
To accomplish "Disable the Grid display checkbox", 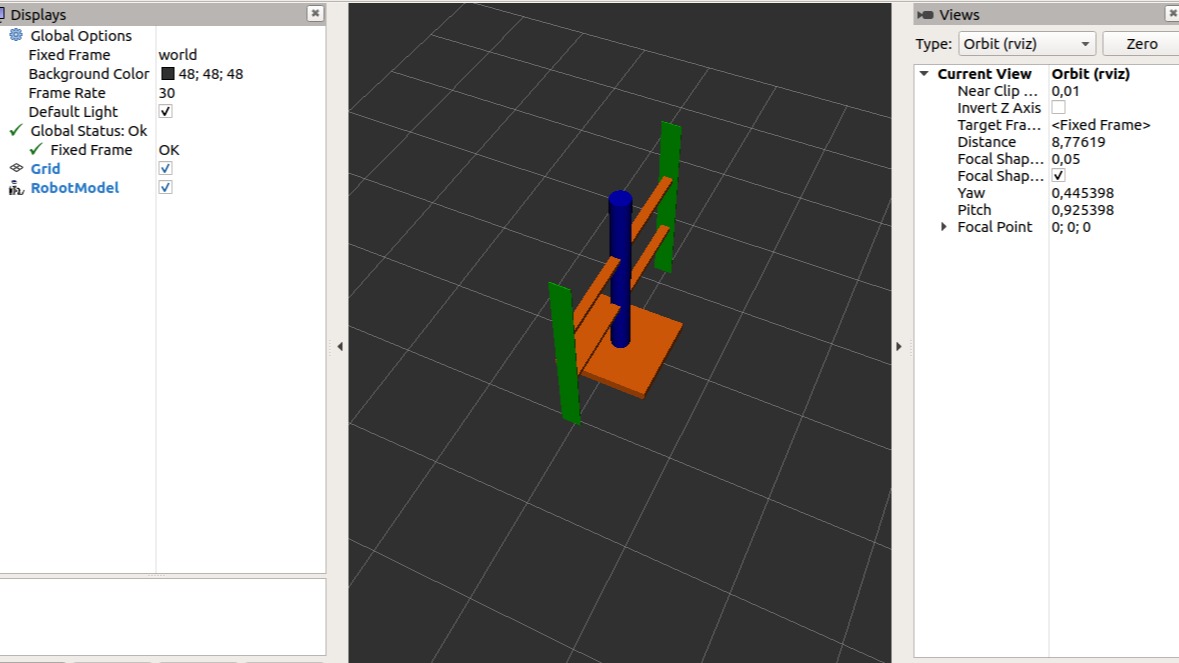I will [x=165, y=168].
